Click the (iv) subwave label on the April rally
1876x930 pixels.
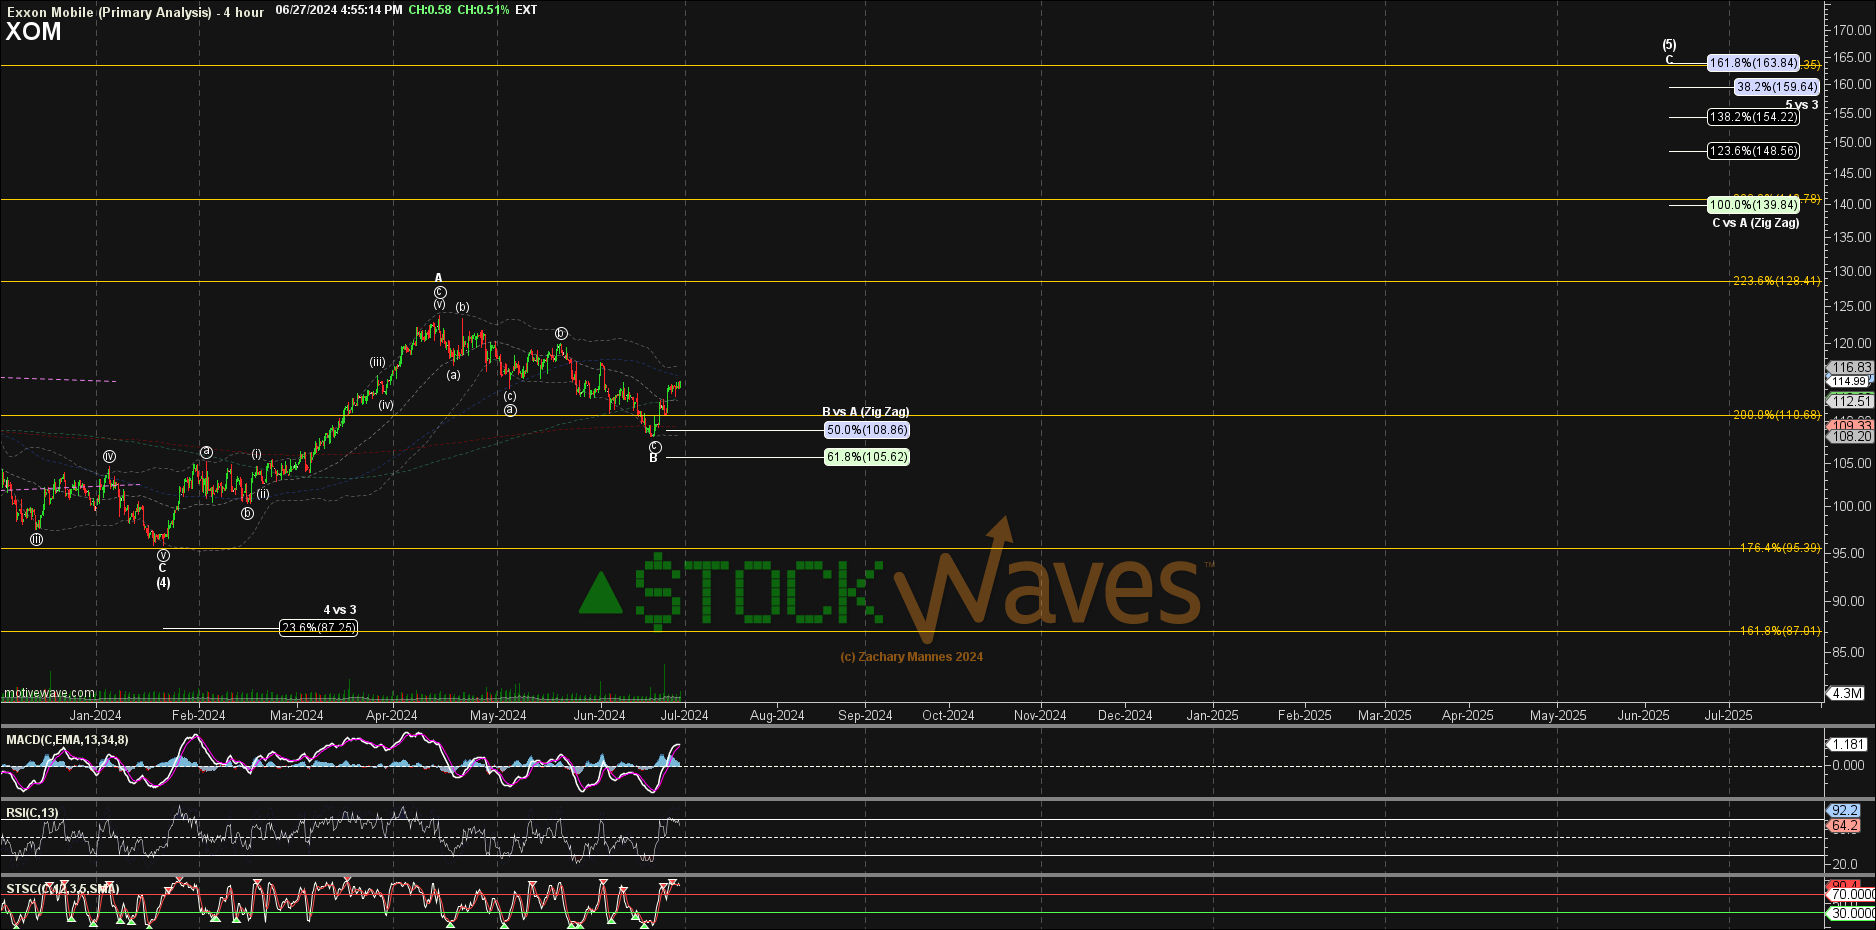point(386,405)
